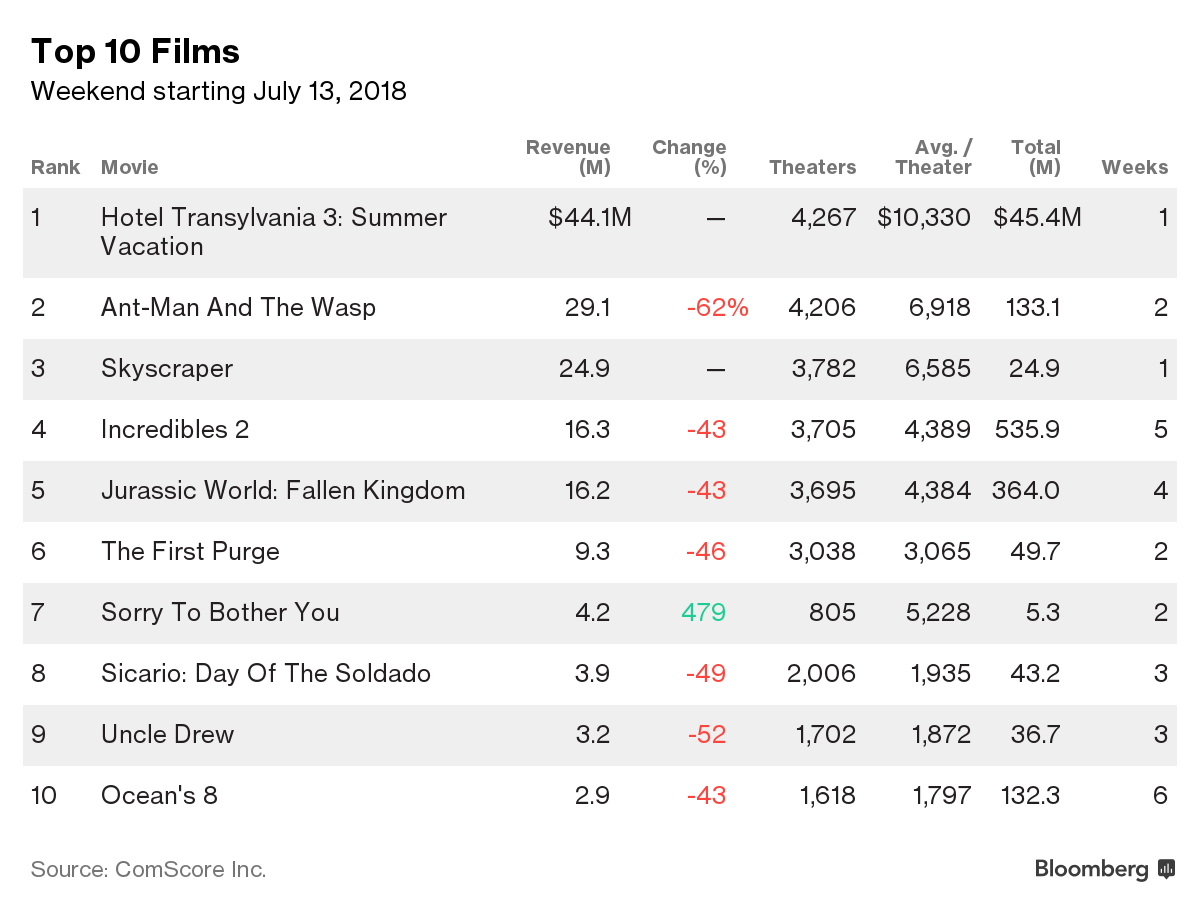Screen dimensions: 1200x913
Task: Click the Ant-Man And The Wasp row title
Action: (x=238, y=307)
